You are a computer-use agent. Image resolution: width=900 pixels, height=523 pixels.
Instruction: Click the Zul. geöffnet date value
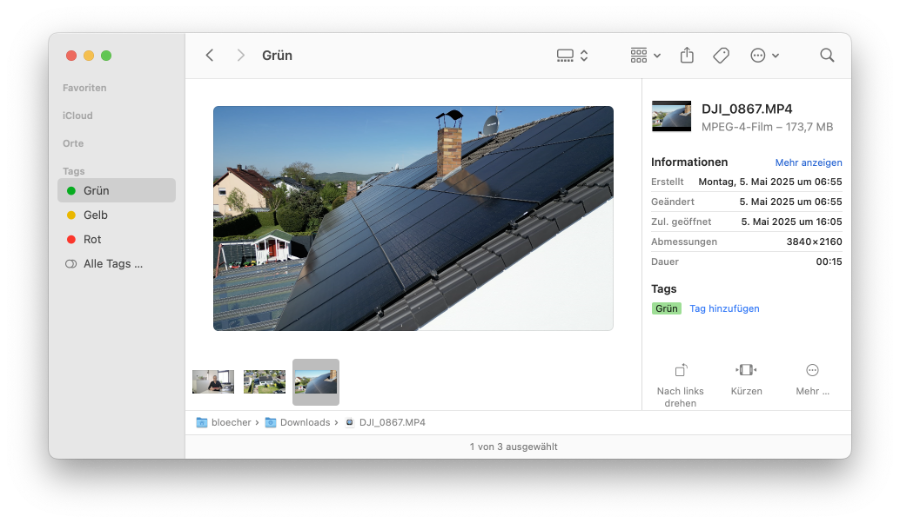pos(792,222)
